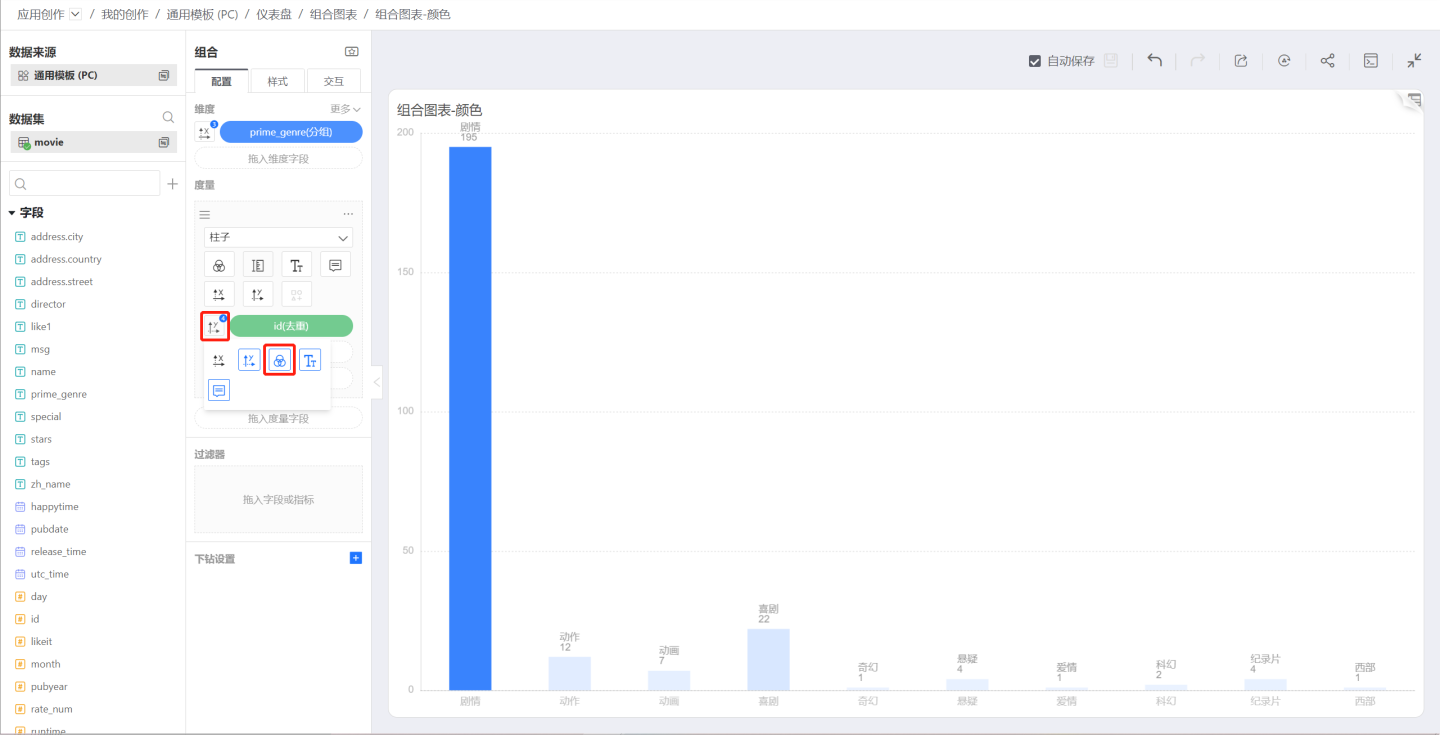Switch to the 交互 tab

click(x=333, y=81)
